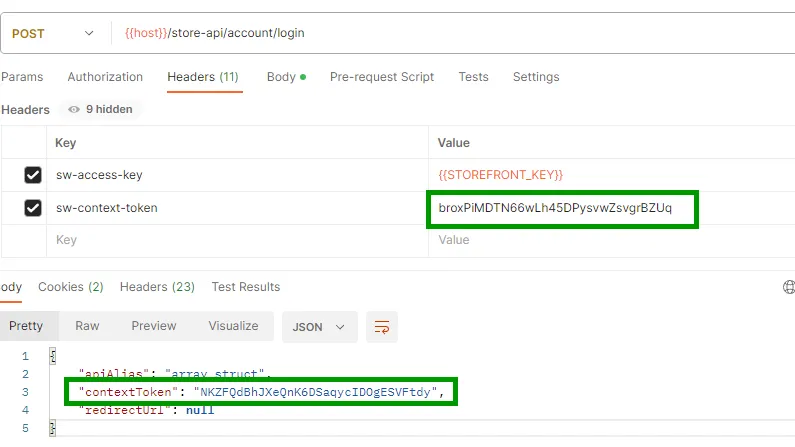The height and width of the screenshot is (447, 795).
Task: Click the globe icon at right edge
Action: (x=789, y=287)
